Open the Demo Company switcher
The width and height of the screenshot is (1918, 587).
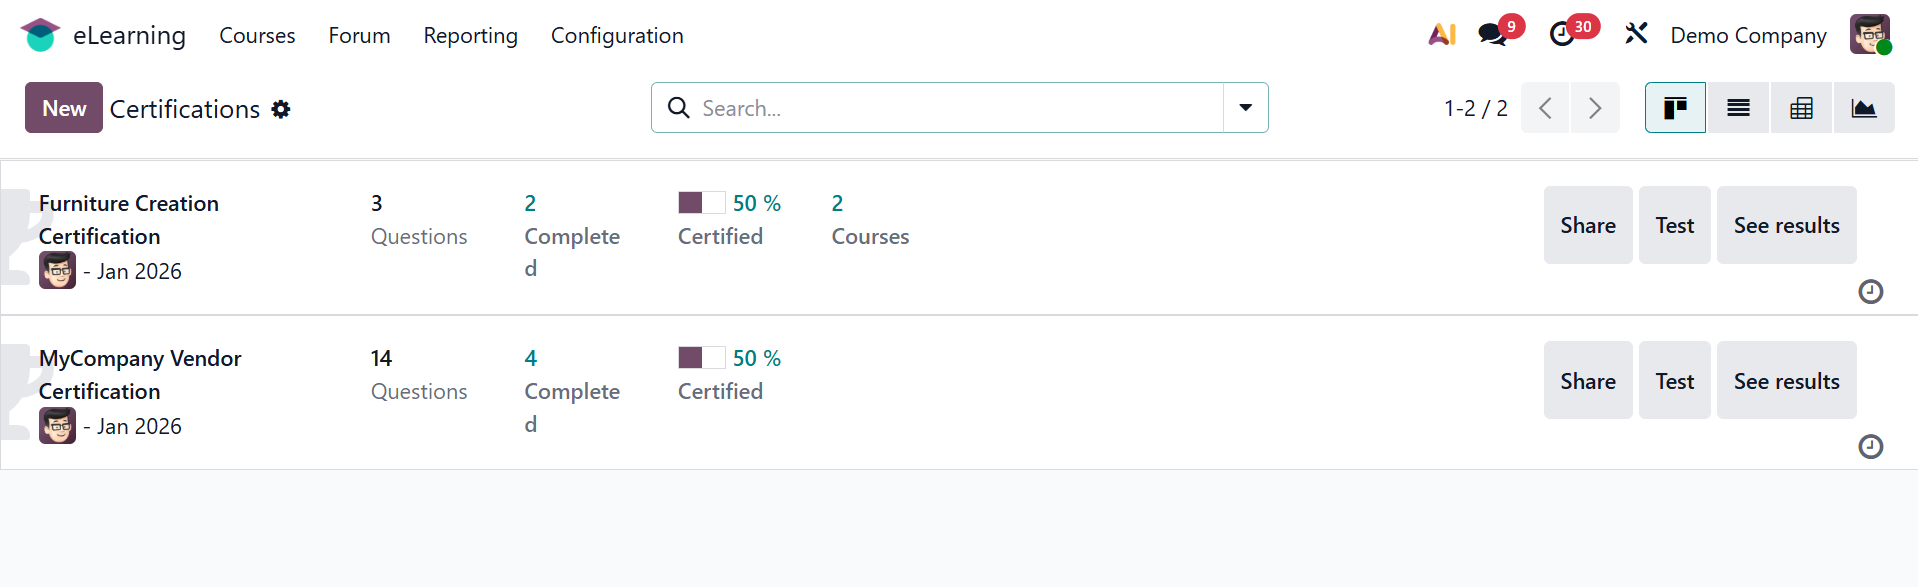1748,35
